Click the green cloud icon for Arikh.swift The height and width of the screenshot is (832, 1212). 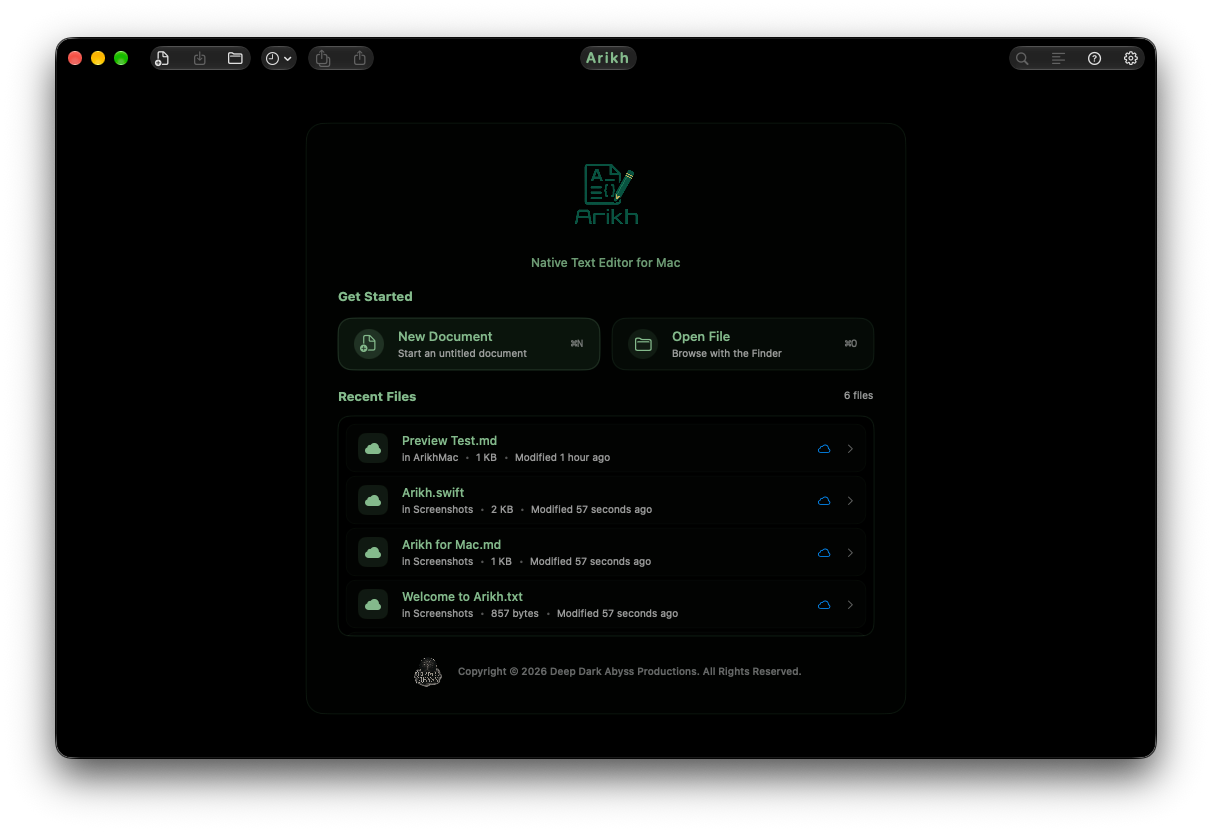(x=373, y=501)
